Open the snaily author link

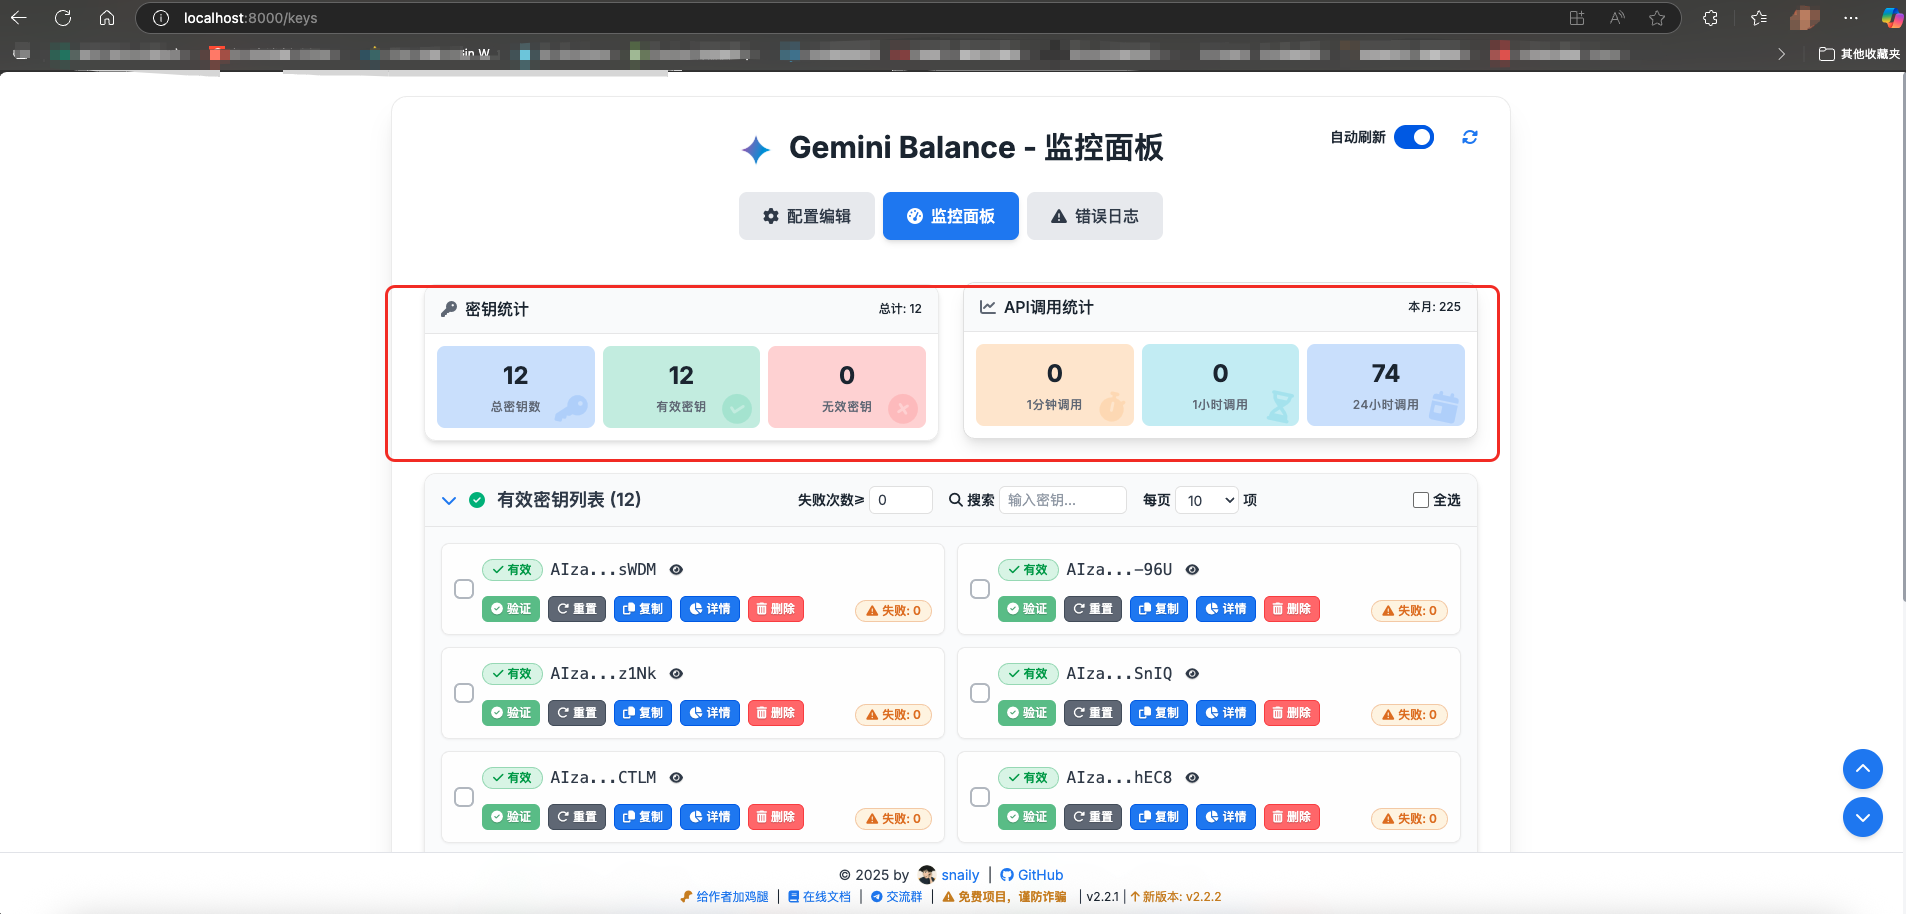tap(949, 875)
